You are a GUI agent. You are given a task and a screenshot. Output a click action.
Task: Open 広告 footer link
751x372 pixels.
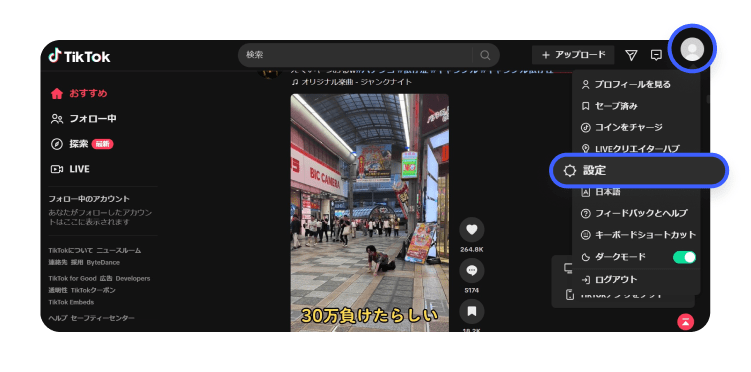click(106, 278)
